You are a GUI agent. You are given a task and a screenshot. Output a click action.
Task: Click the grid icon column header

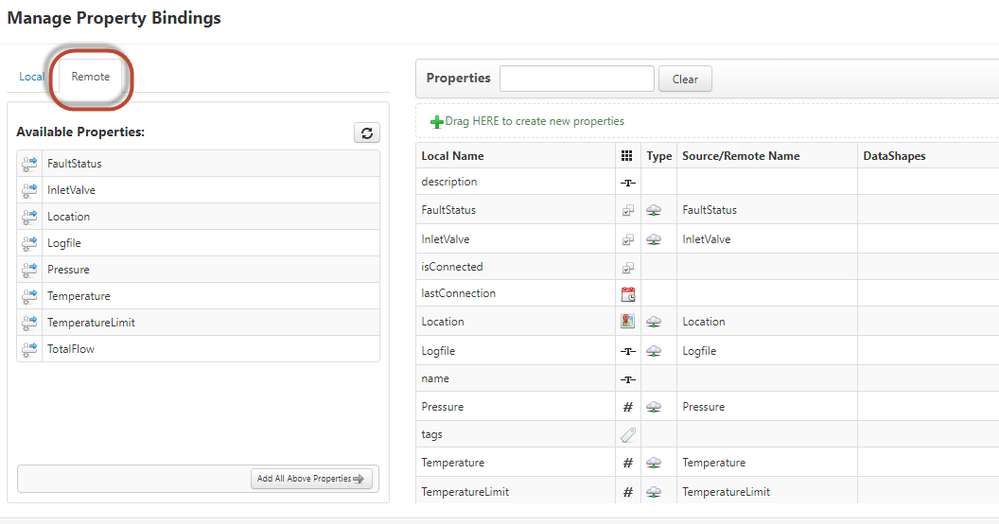coord(627,156)
